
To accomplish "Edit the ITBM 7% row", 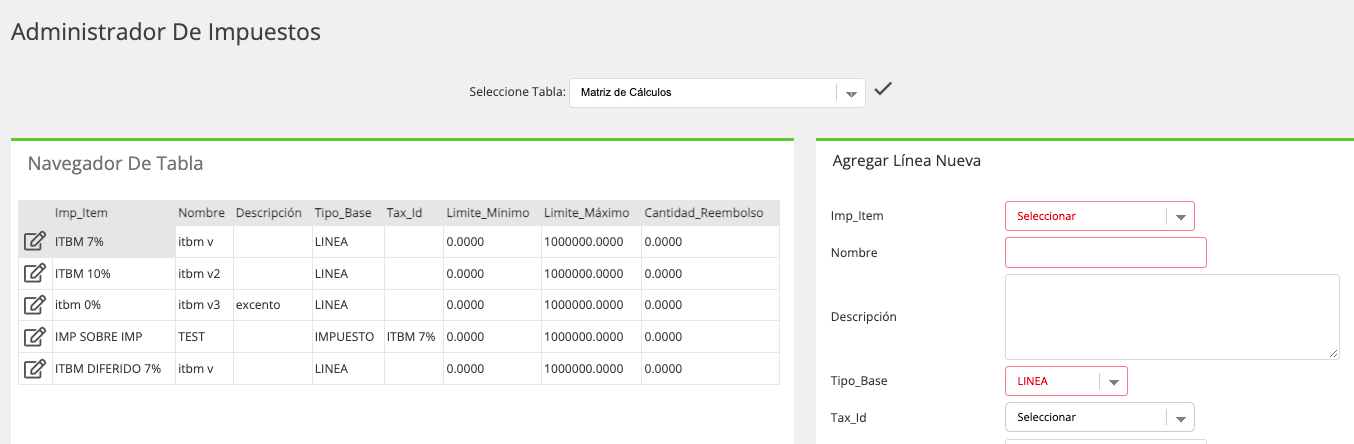I will [x=35, y=241].
